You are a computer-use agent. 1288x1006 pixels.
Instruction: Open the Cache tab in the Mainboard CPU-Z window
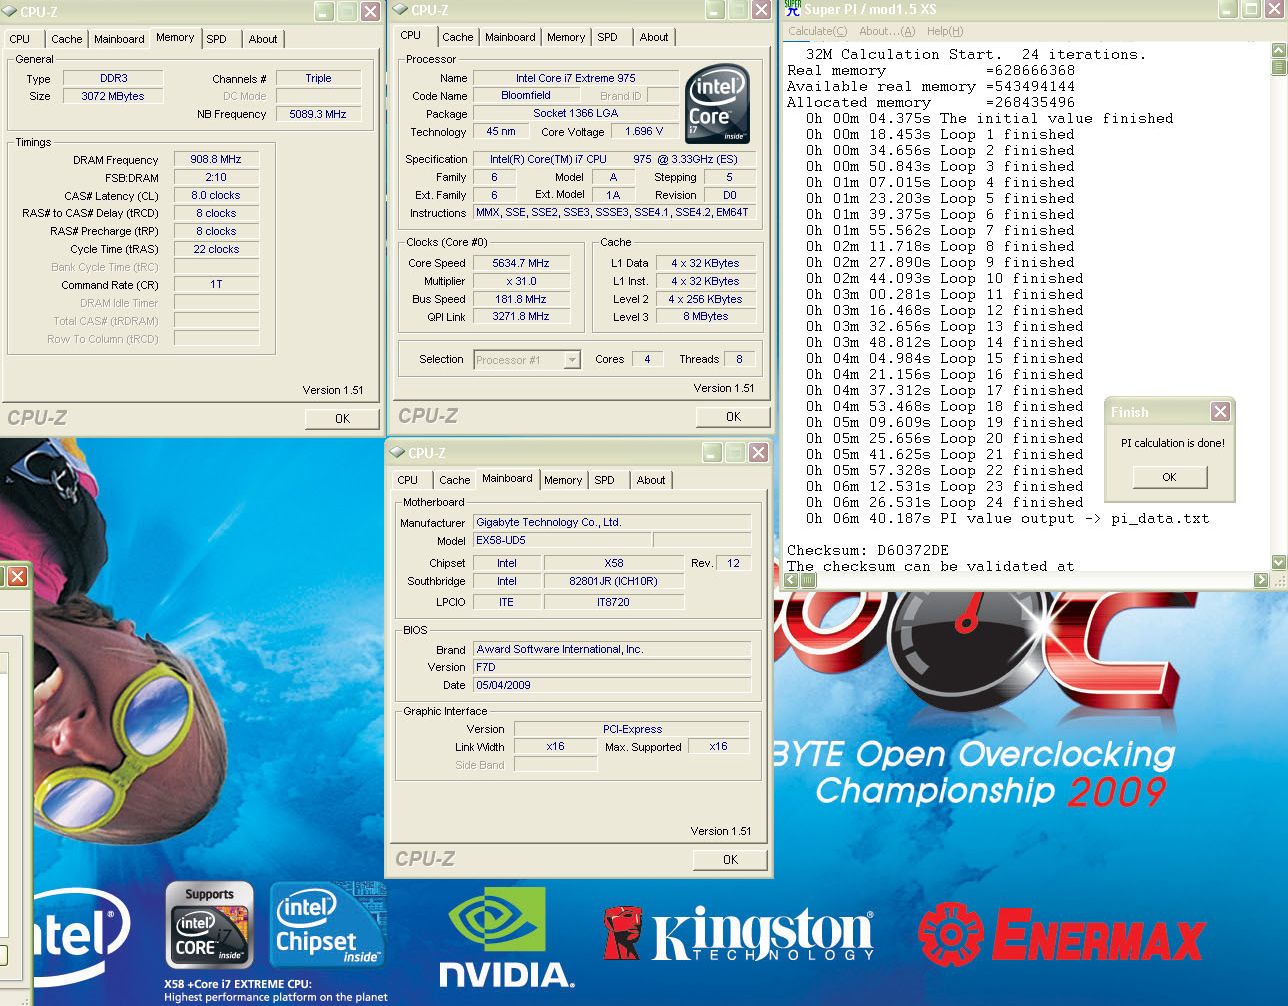(x=455, y=480)
